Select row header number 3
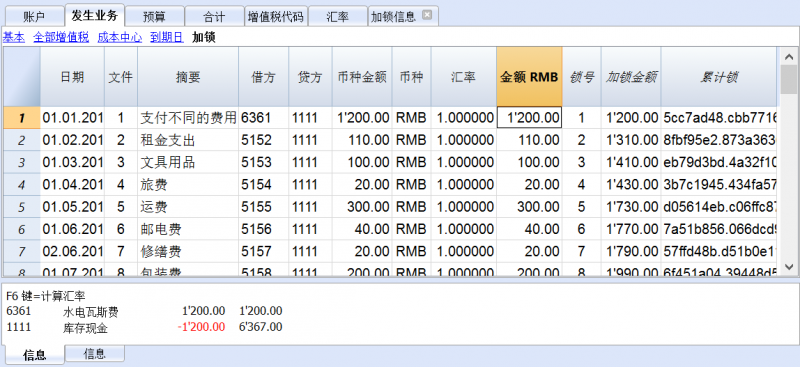The image size is (800, 367). [x=21, y=162]
